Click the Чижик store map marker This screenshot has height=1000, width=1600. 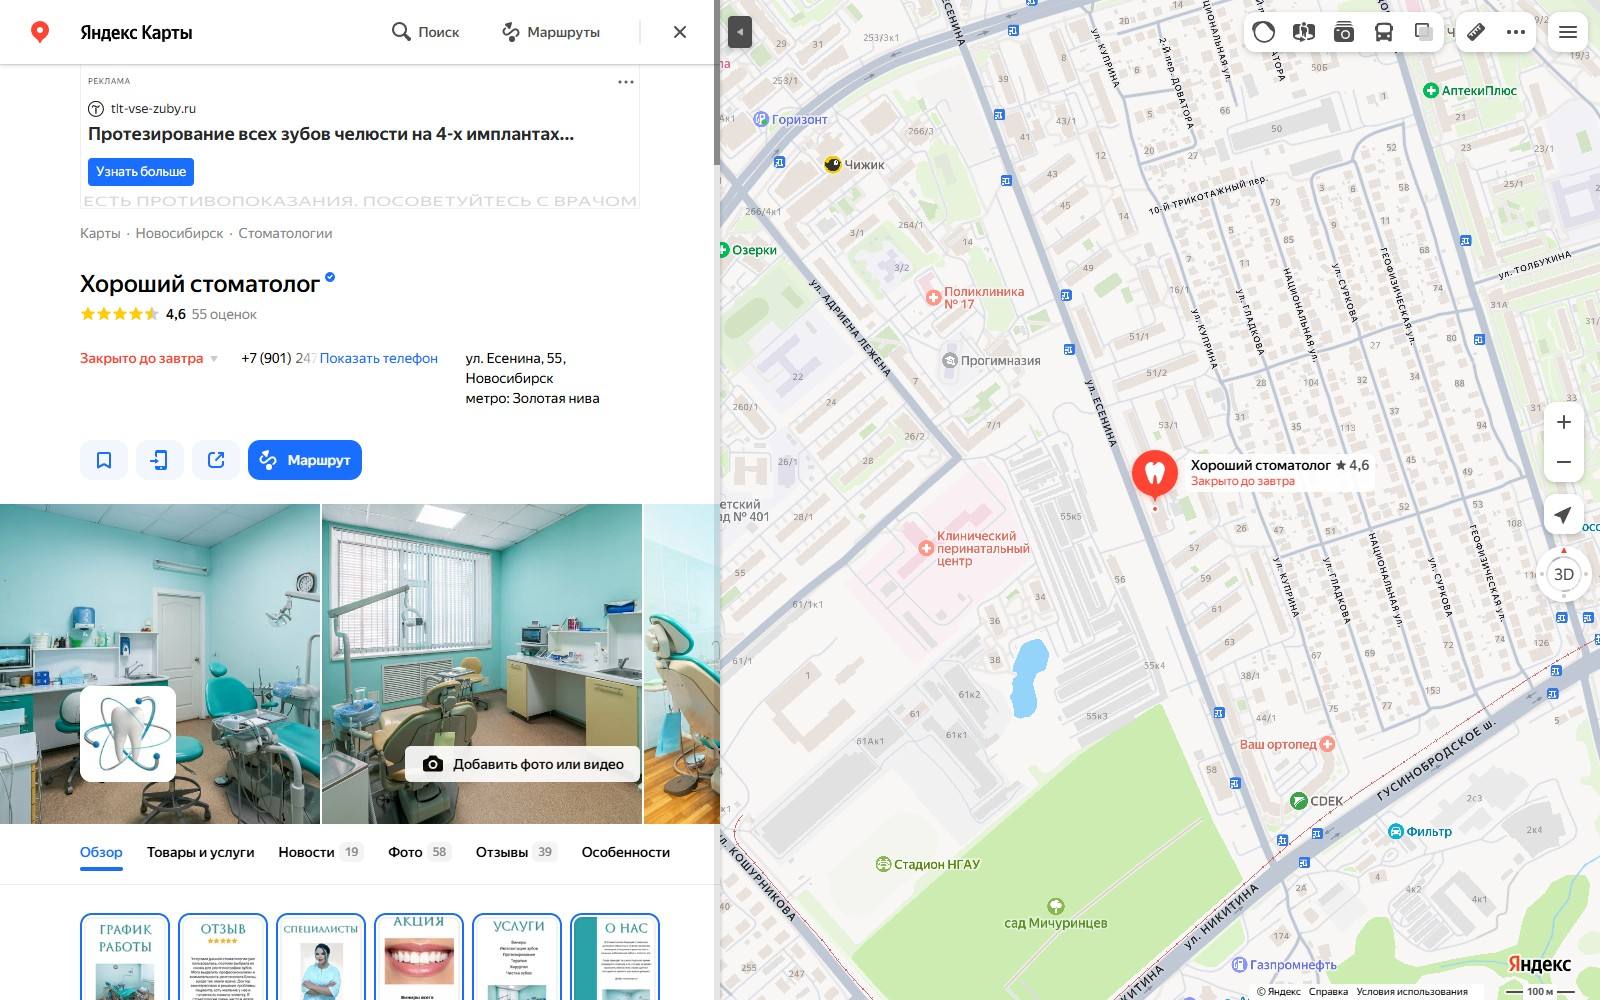[854, 164]
